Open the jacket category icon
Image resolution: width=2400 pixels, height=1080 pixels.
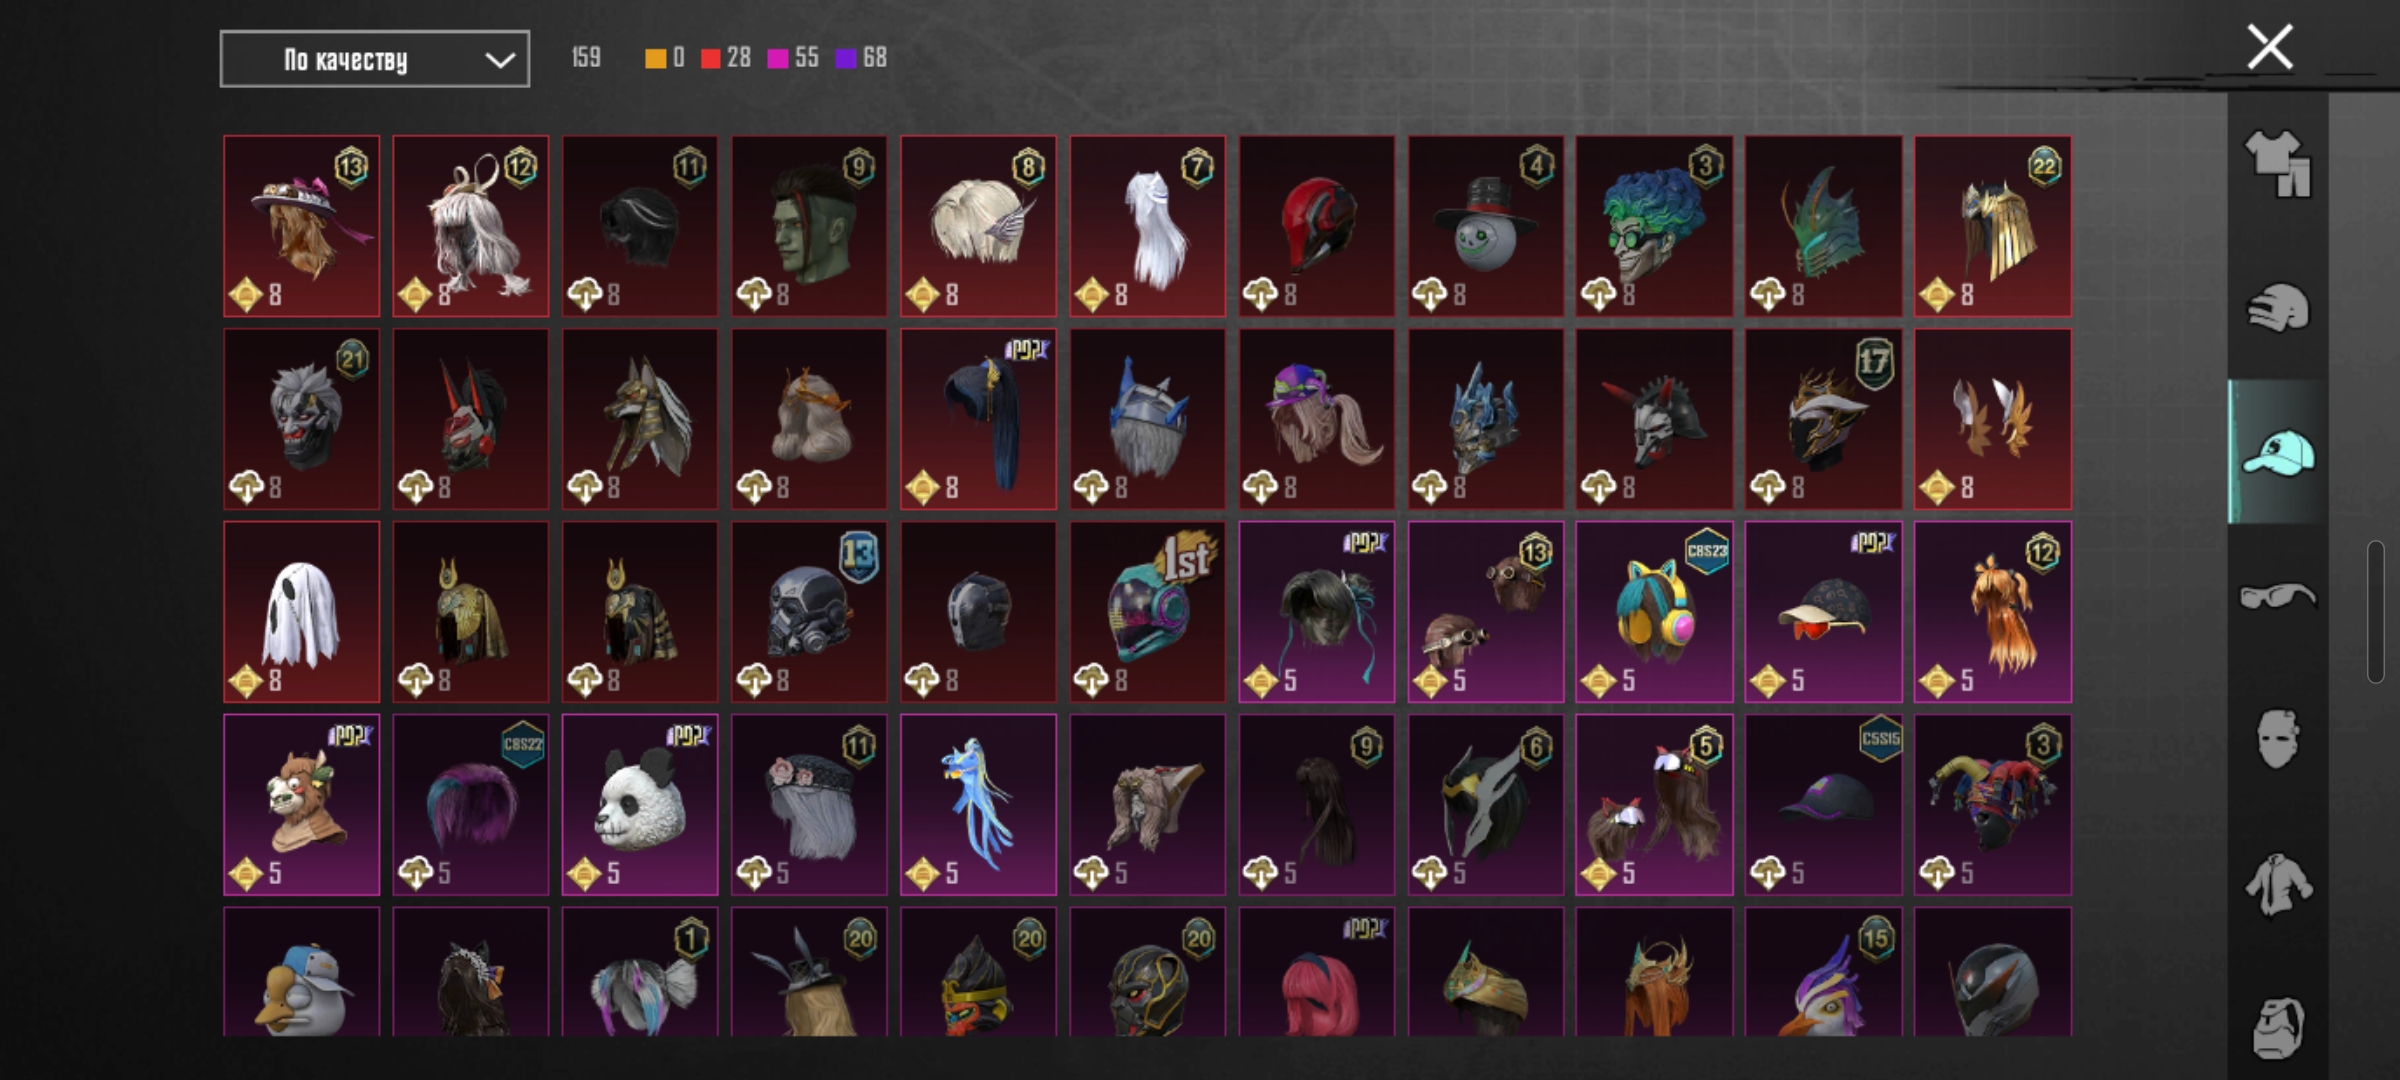(2278, 884)
